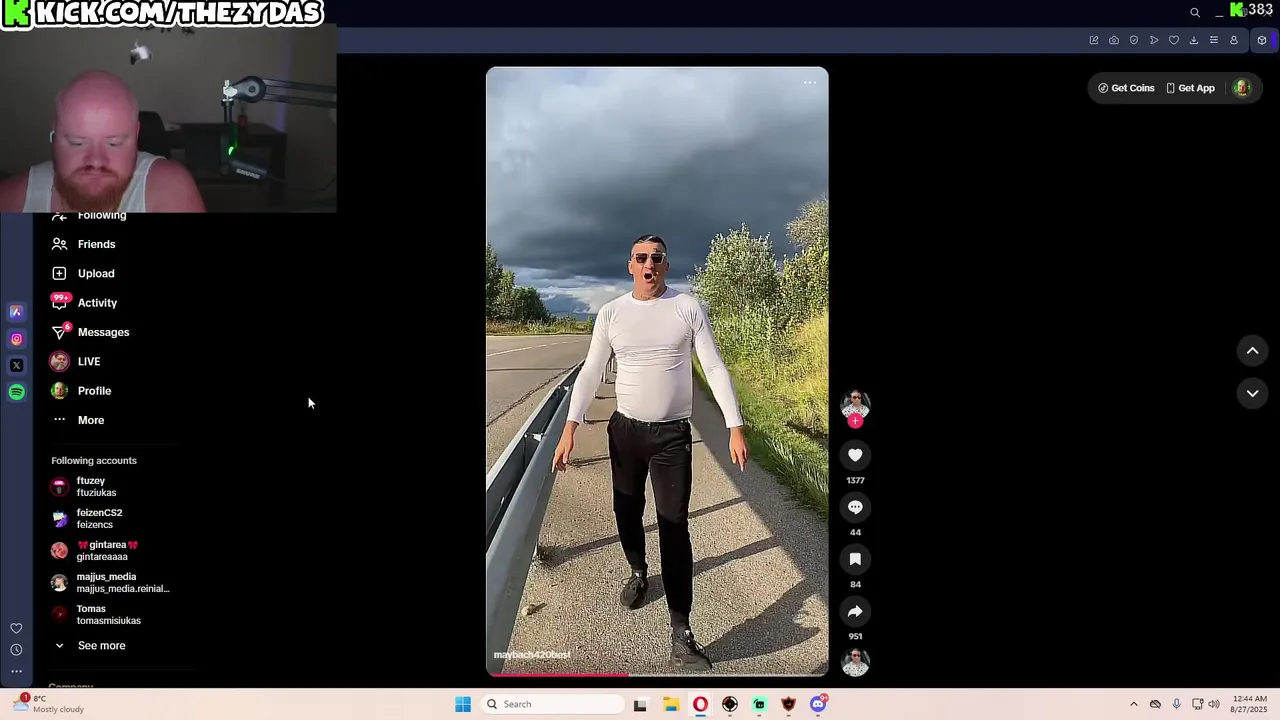Viewport: 1280px width, 720px height.
Task: Click the Get App button
Action: [x=1190, y=88]
